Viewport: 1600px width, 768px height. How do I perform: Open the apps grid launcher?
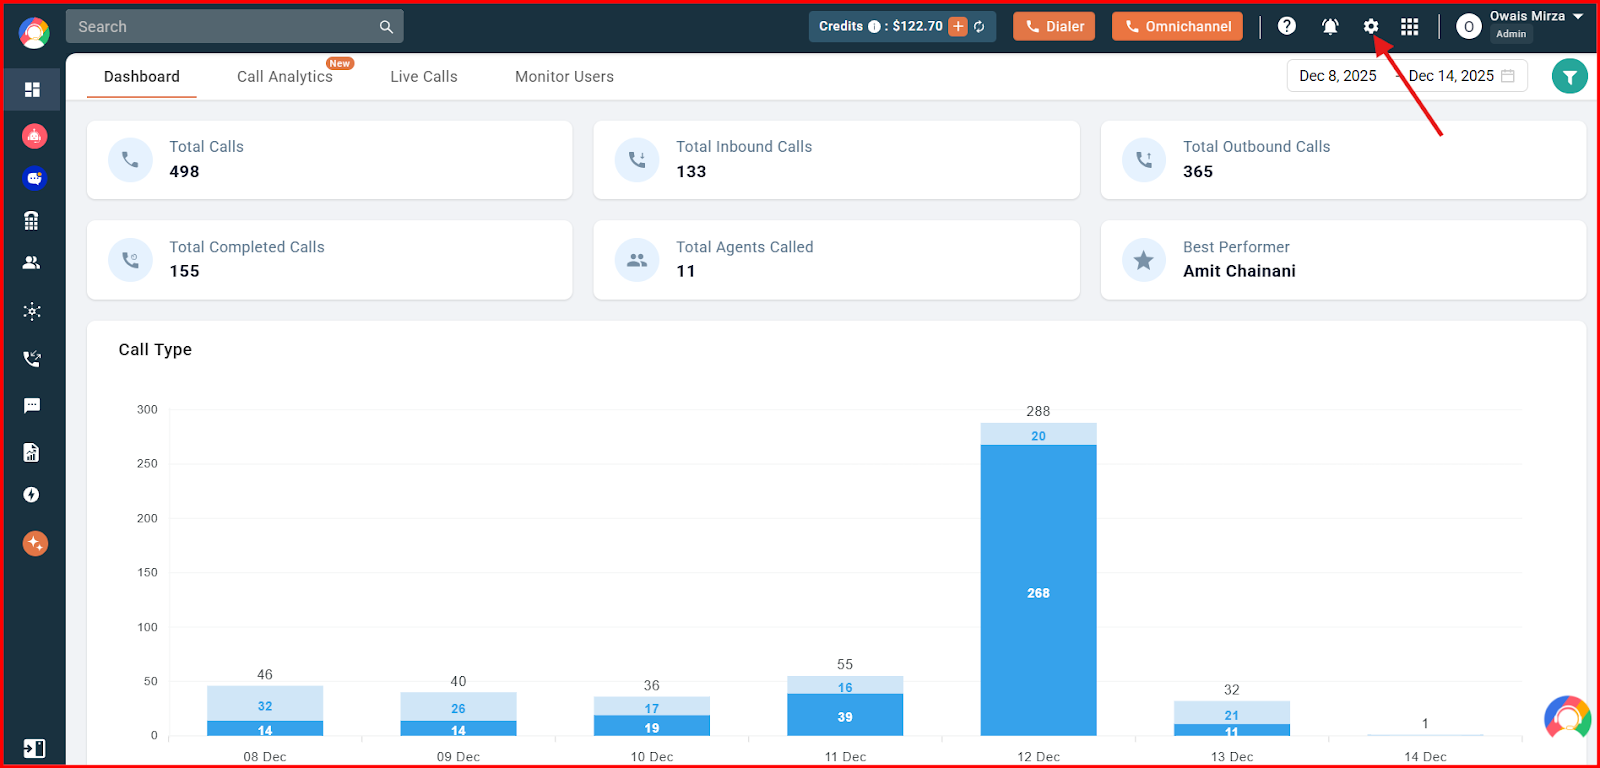click(x=1410, y=27)
